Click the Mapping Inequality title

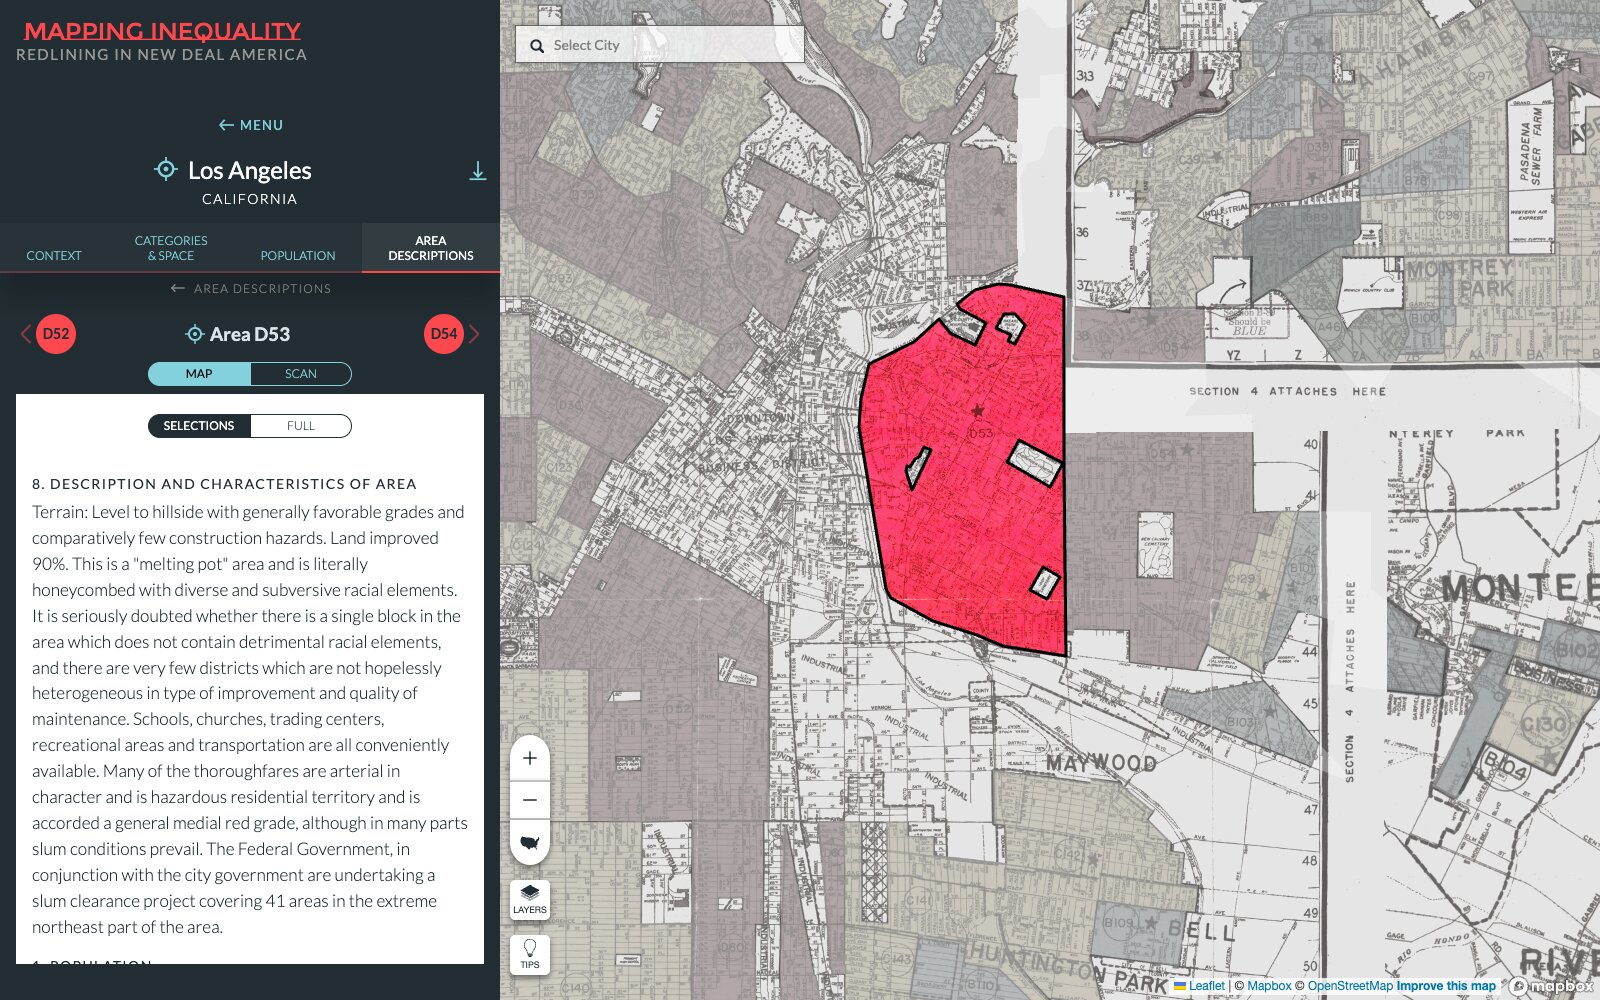point(162,32)
